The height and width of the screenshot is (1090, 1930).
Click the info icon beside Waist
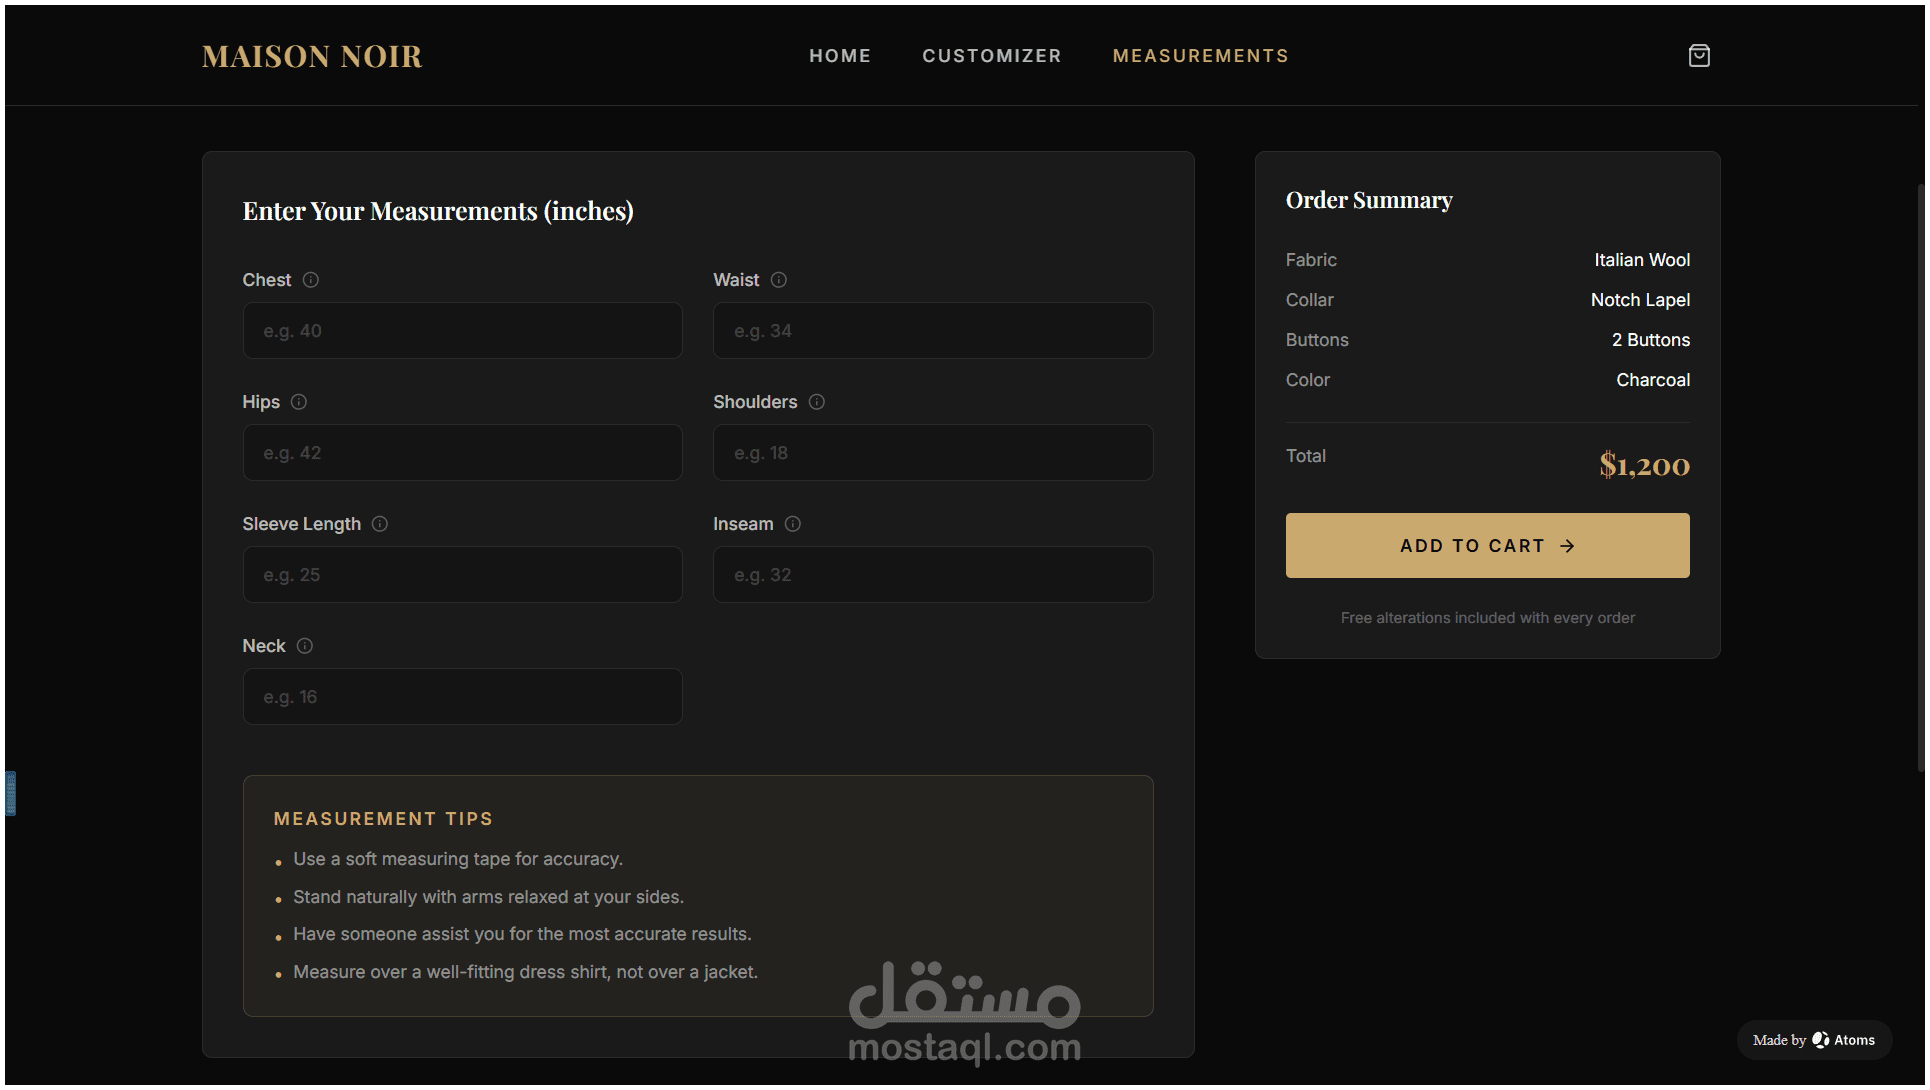779,280
